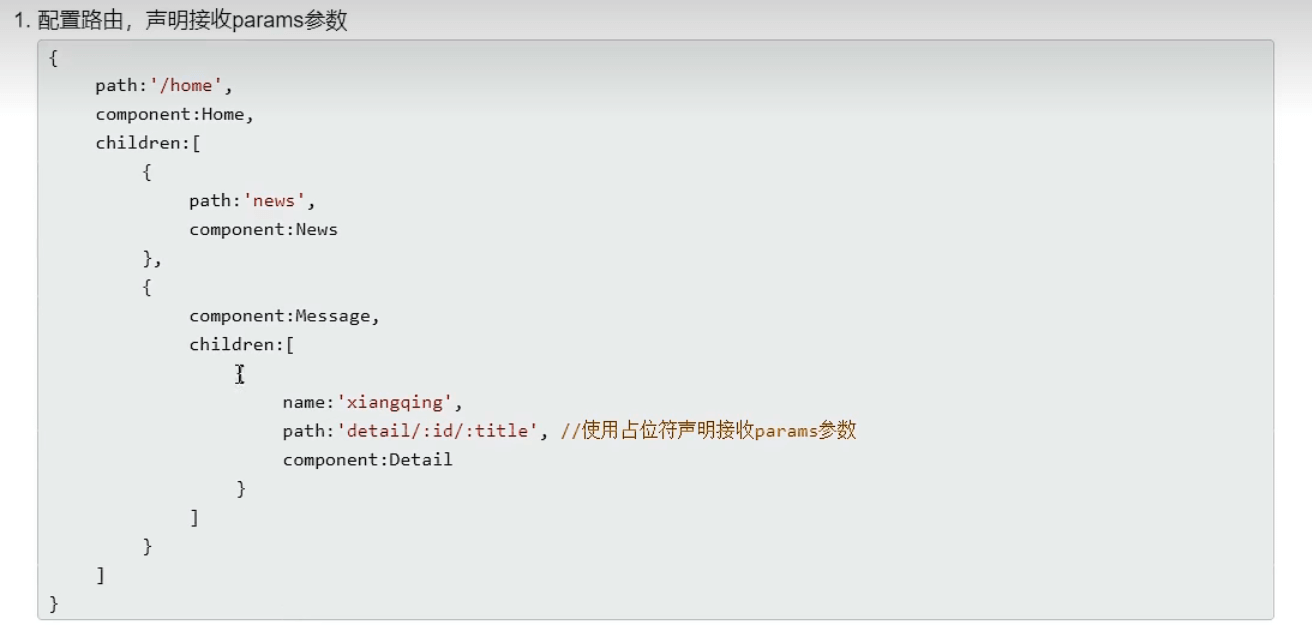Click the comment 使用占位符声明接收params参数
This screenshot has width=1312, height=636.
[708, 431]
